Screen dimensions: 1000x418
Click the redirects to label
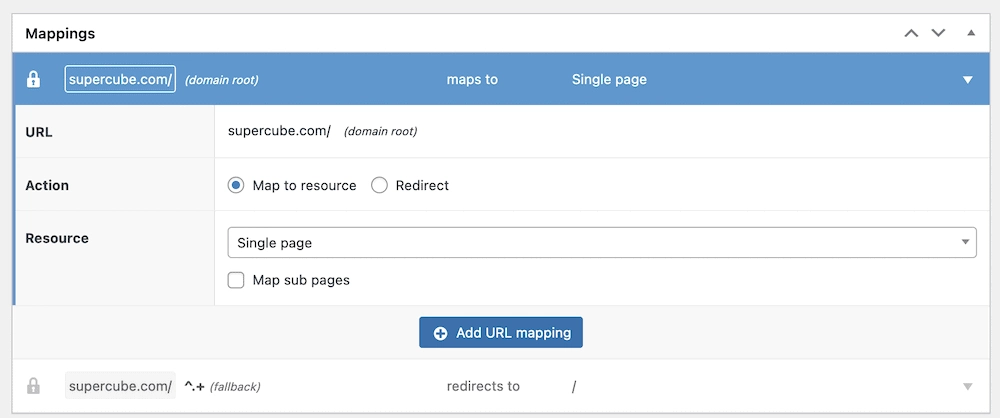[x=483, y=386]
